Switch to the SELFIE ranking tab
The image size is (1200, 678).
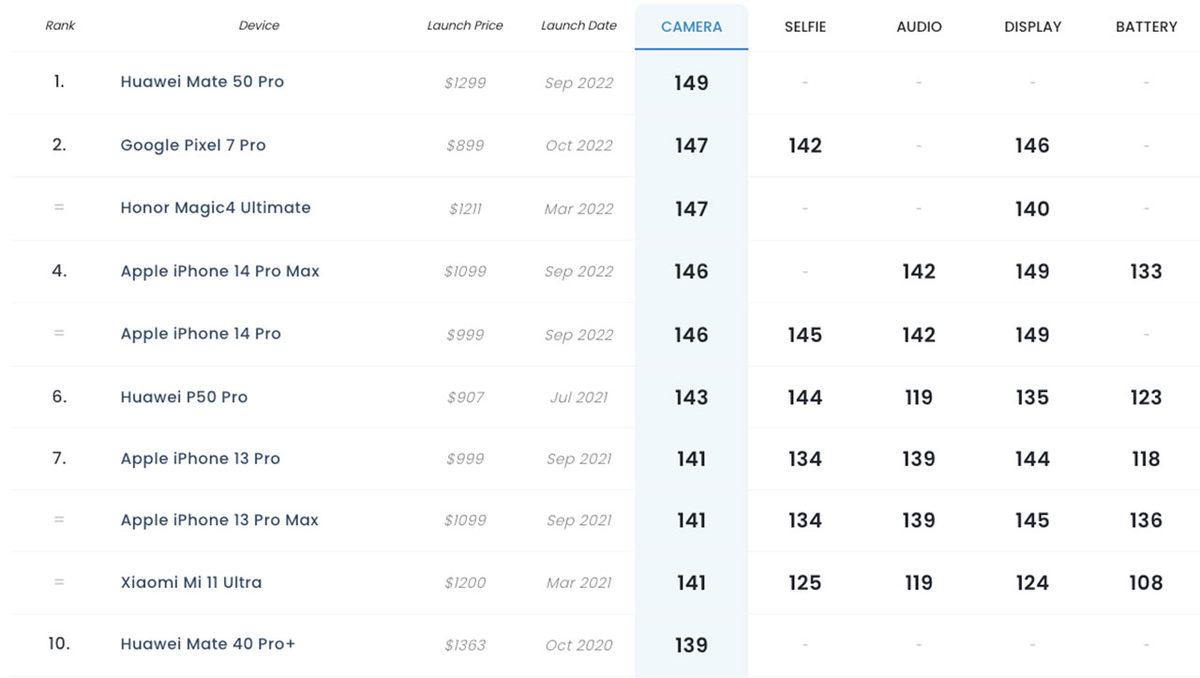point(805,27)
